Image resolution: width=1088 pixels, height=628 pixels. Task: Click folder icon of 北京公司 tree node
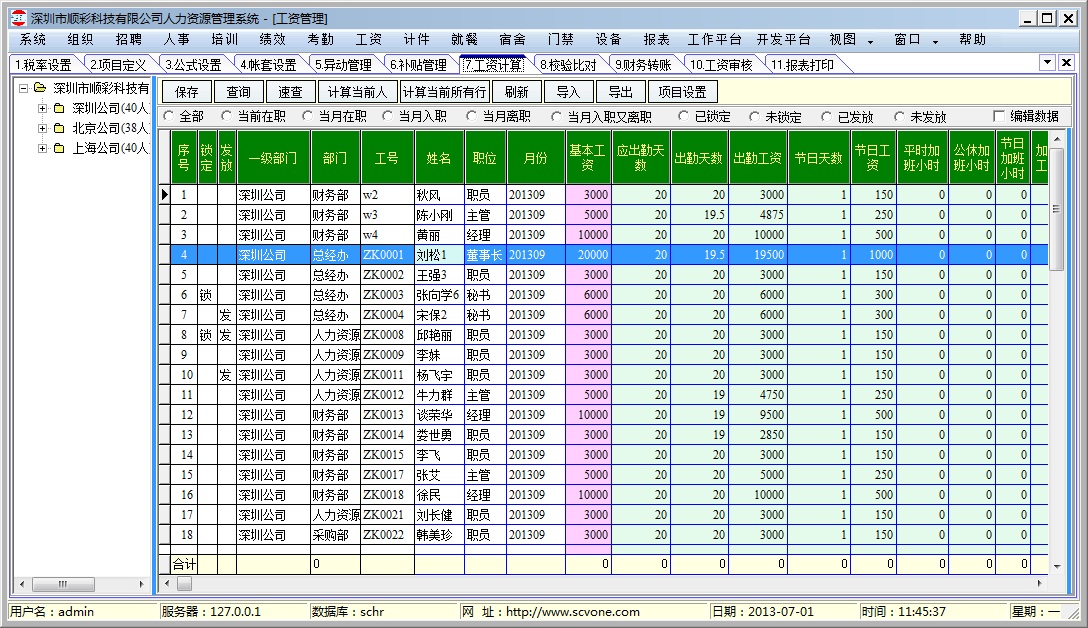(x=60, y=128)
